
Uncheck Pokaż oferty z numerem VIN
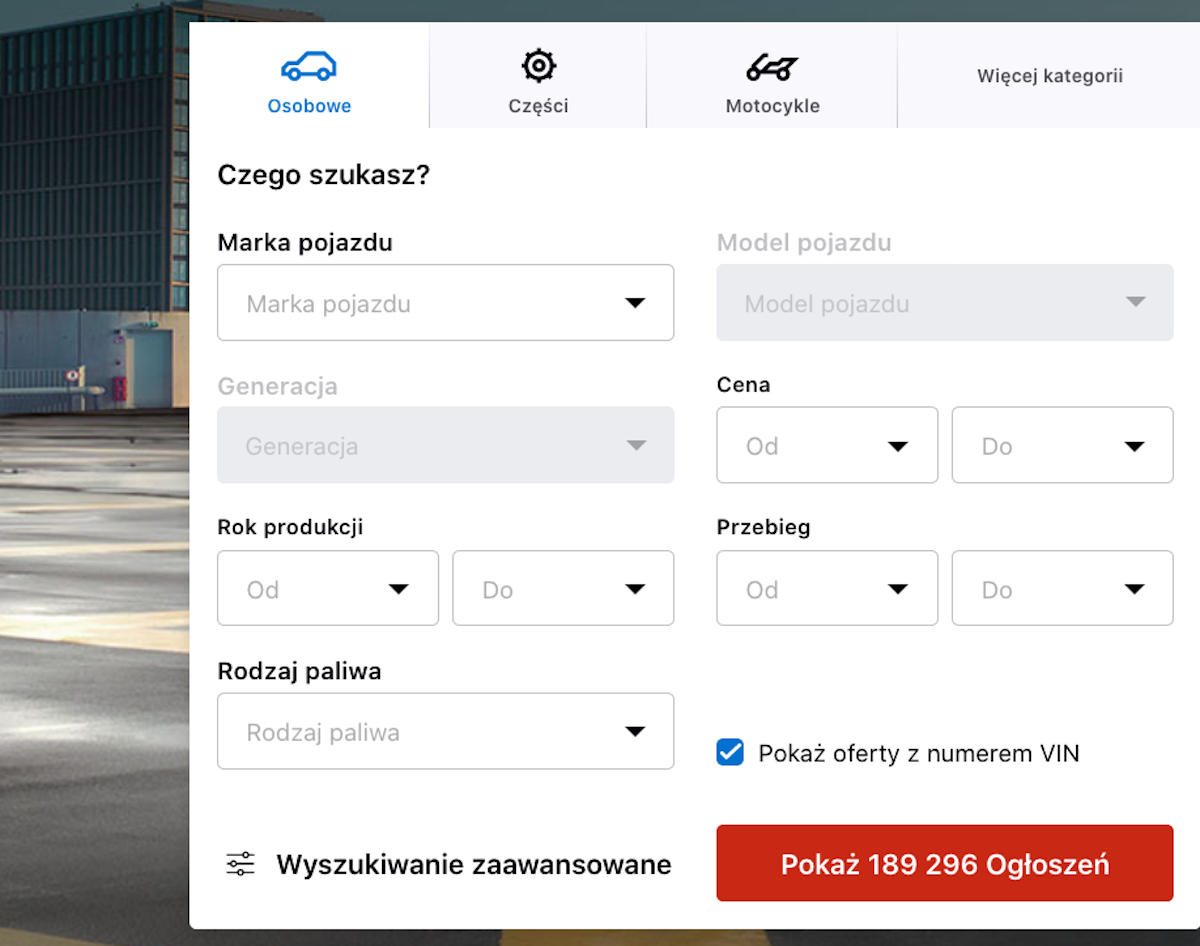click(x=731, y=753)
